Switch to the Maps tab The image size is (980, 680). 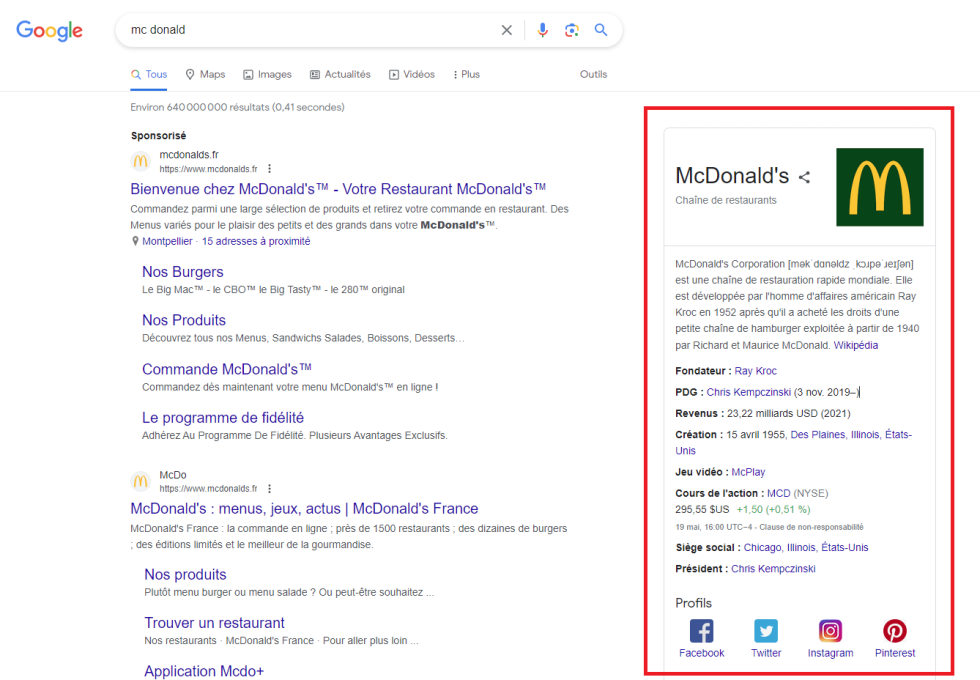coord(205,74)
